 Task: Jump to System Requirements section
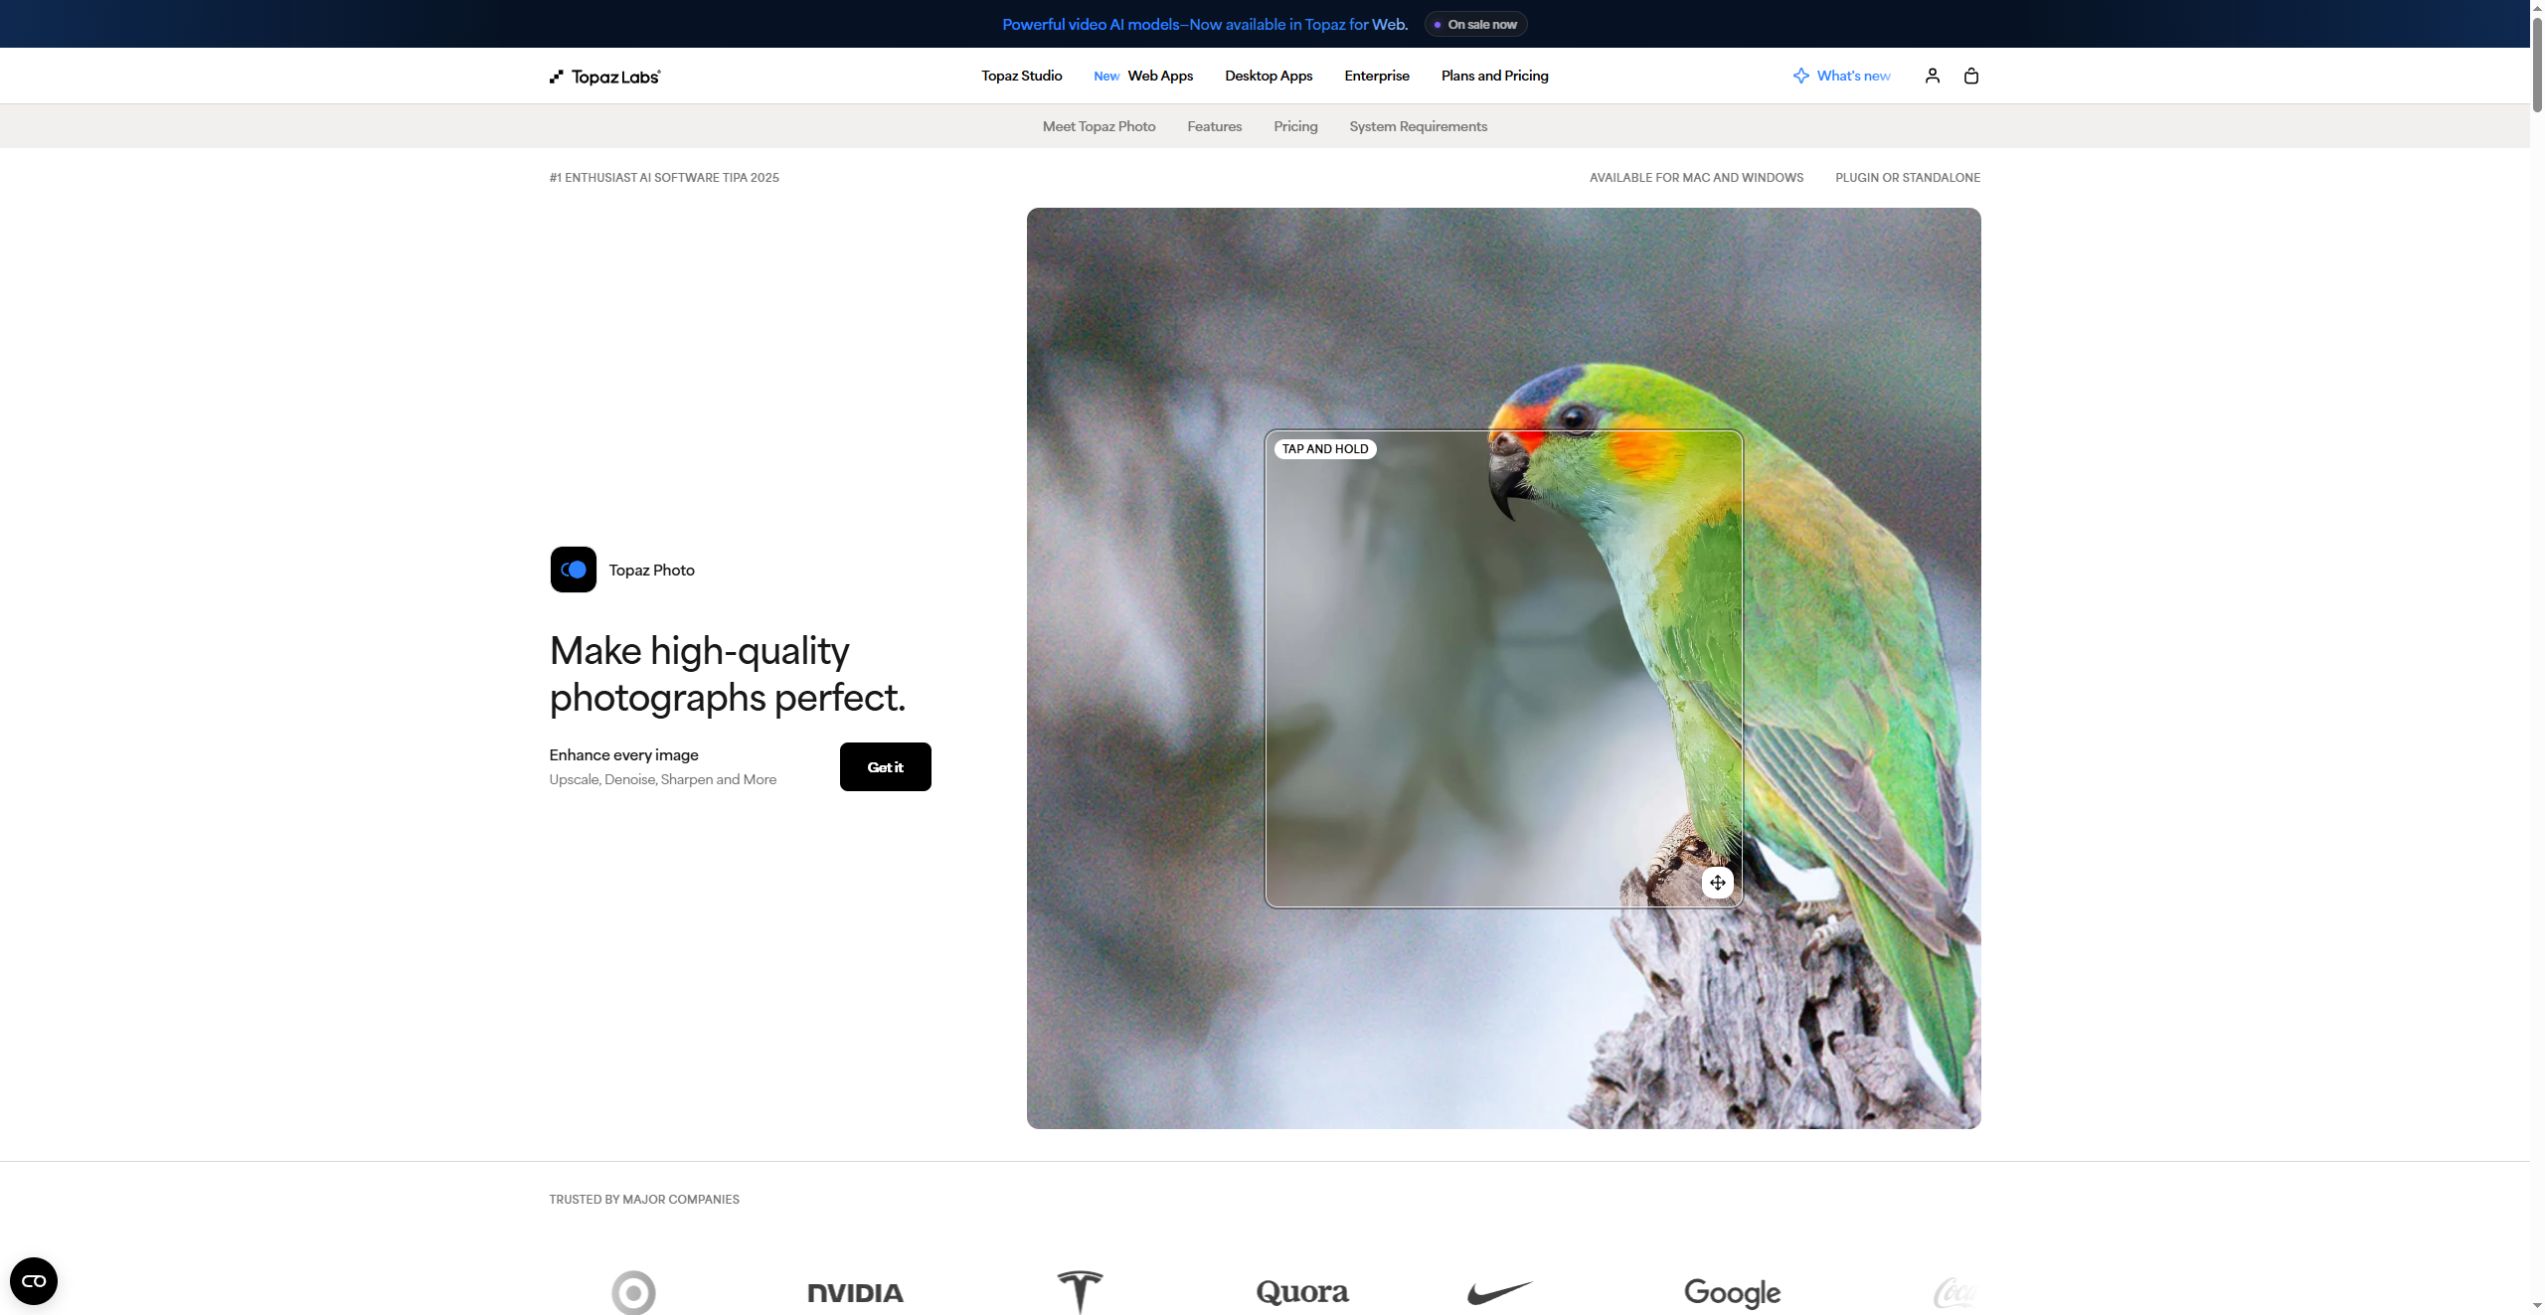coord(1418,126)
